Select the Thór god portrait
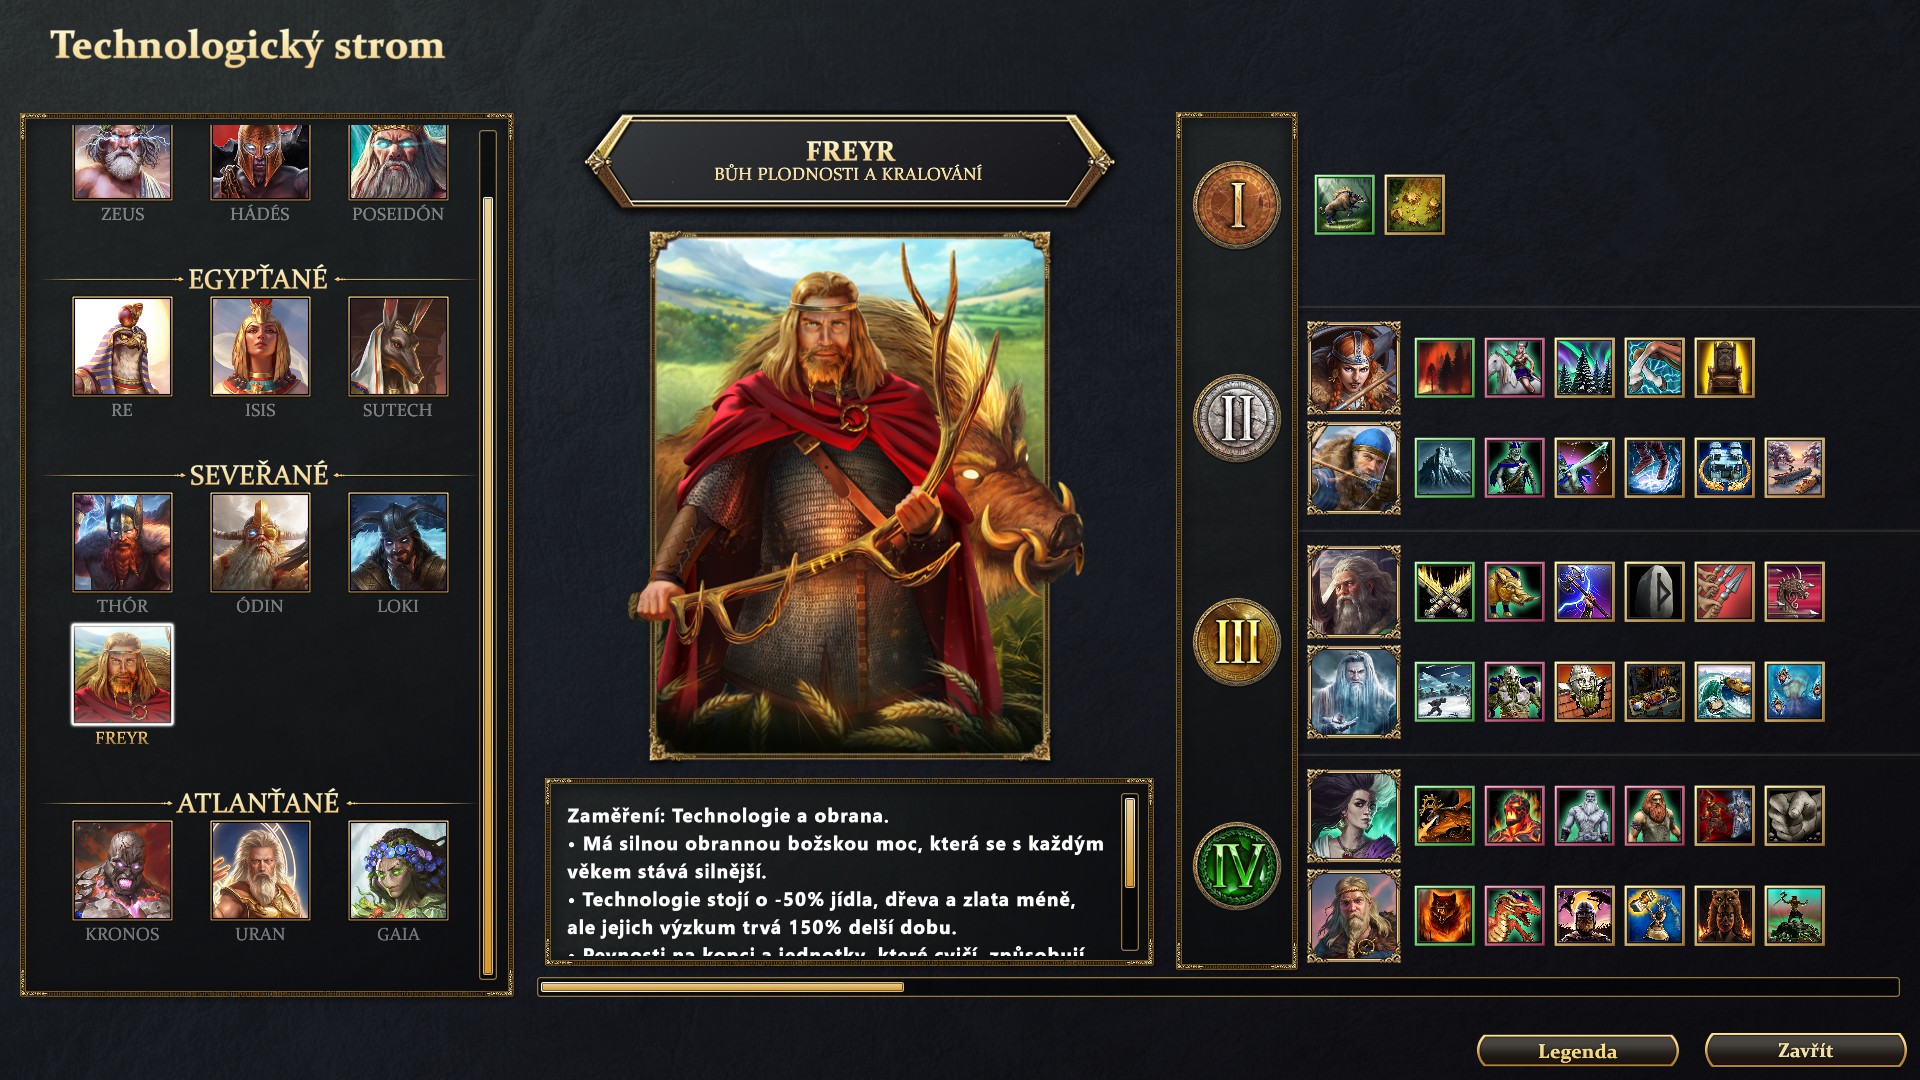Image resolution: width=1920 pixels, height=1080 pixels. 122,542
